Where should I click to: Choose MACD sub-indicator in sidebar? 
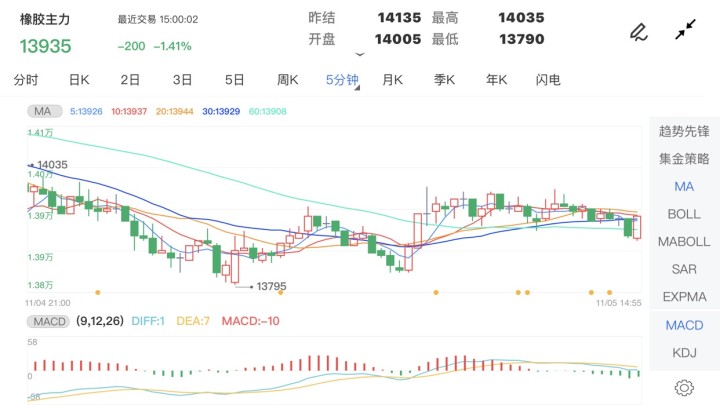tap(684, 325)
